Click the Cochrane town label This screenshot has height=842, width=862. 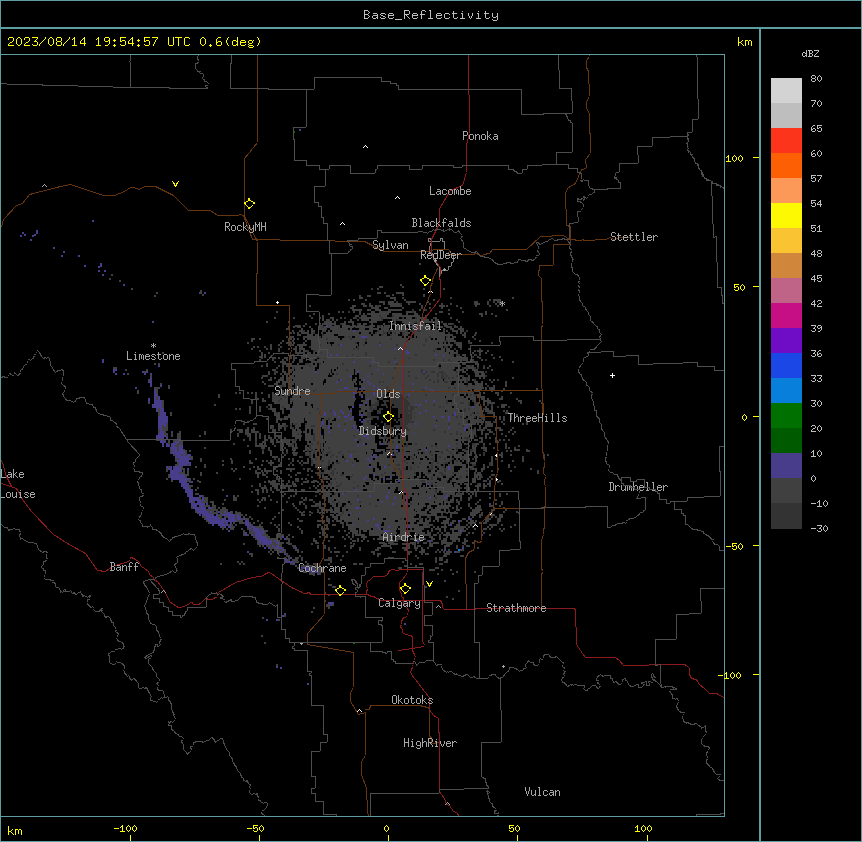[322, 568]
